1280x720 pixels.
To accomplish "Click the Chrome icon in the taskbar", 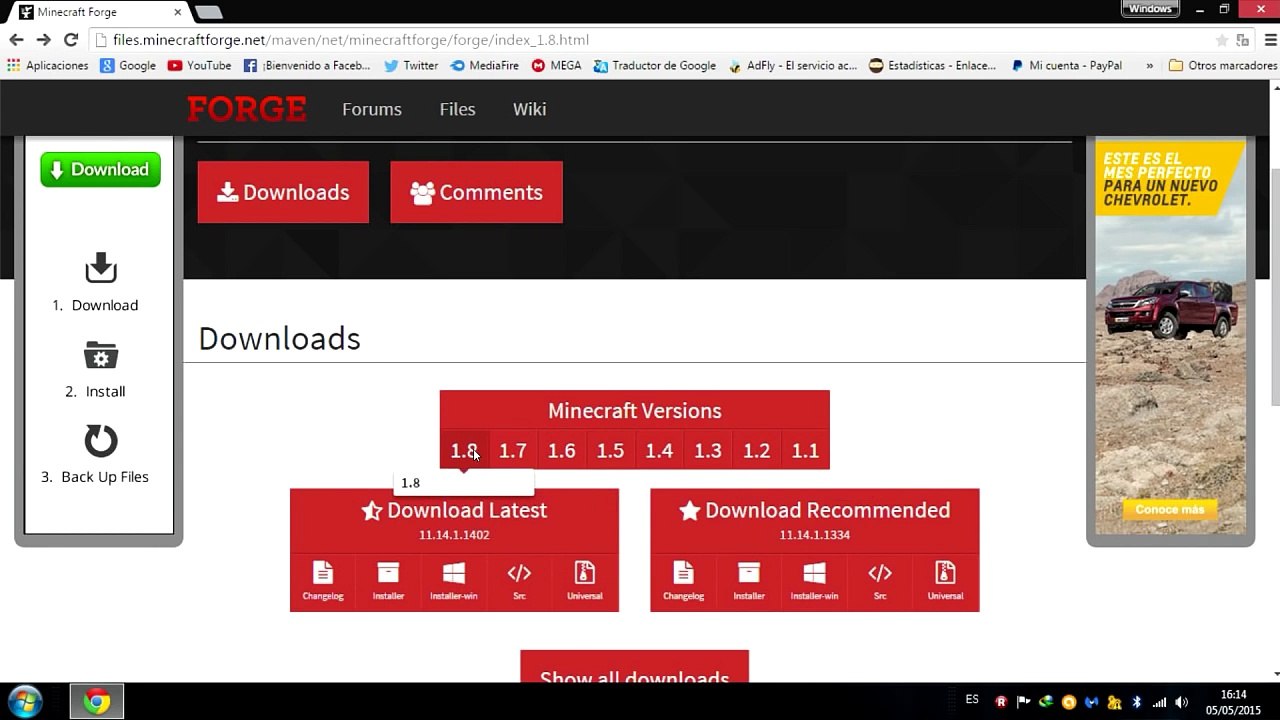I will point(97,701).
